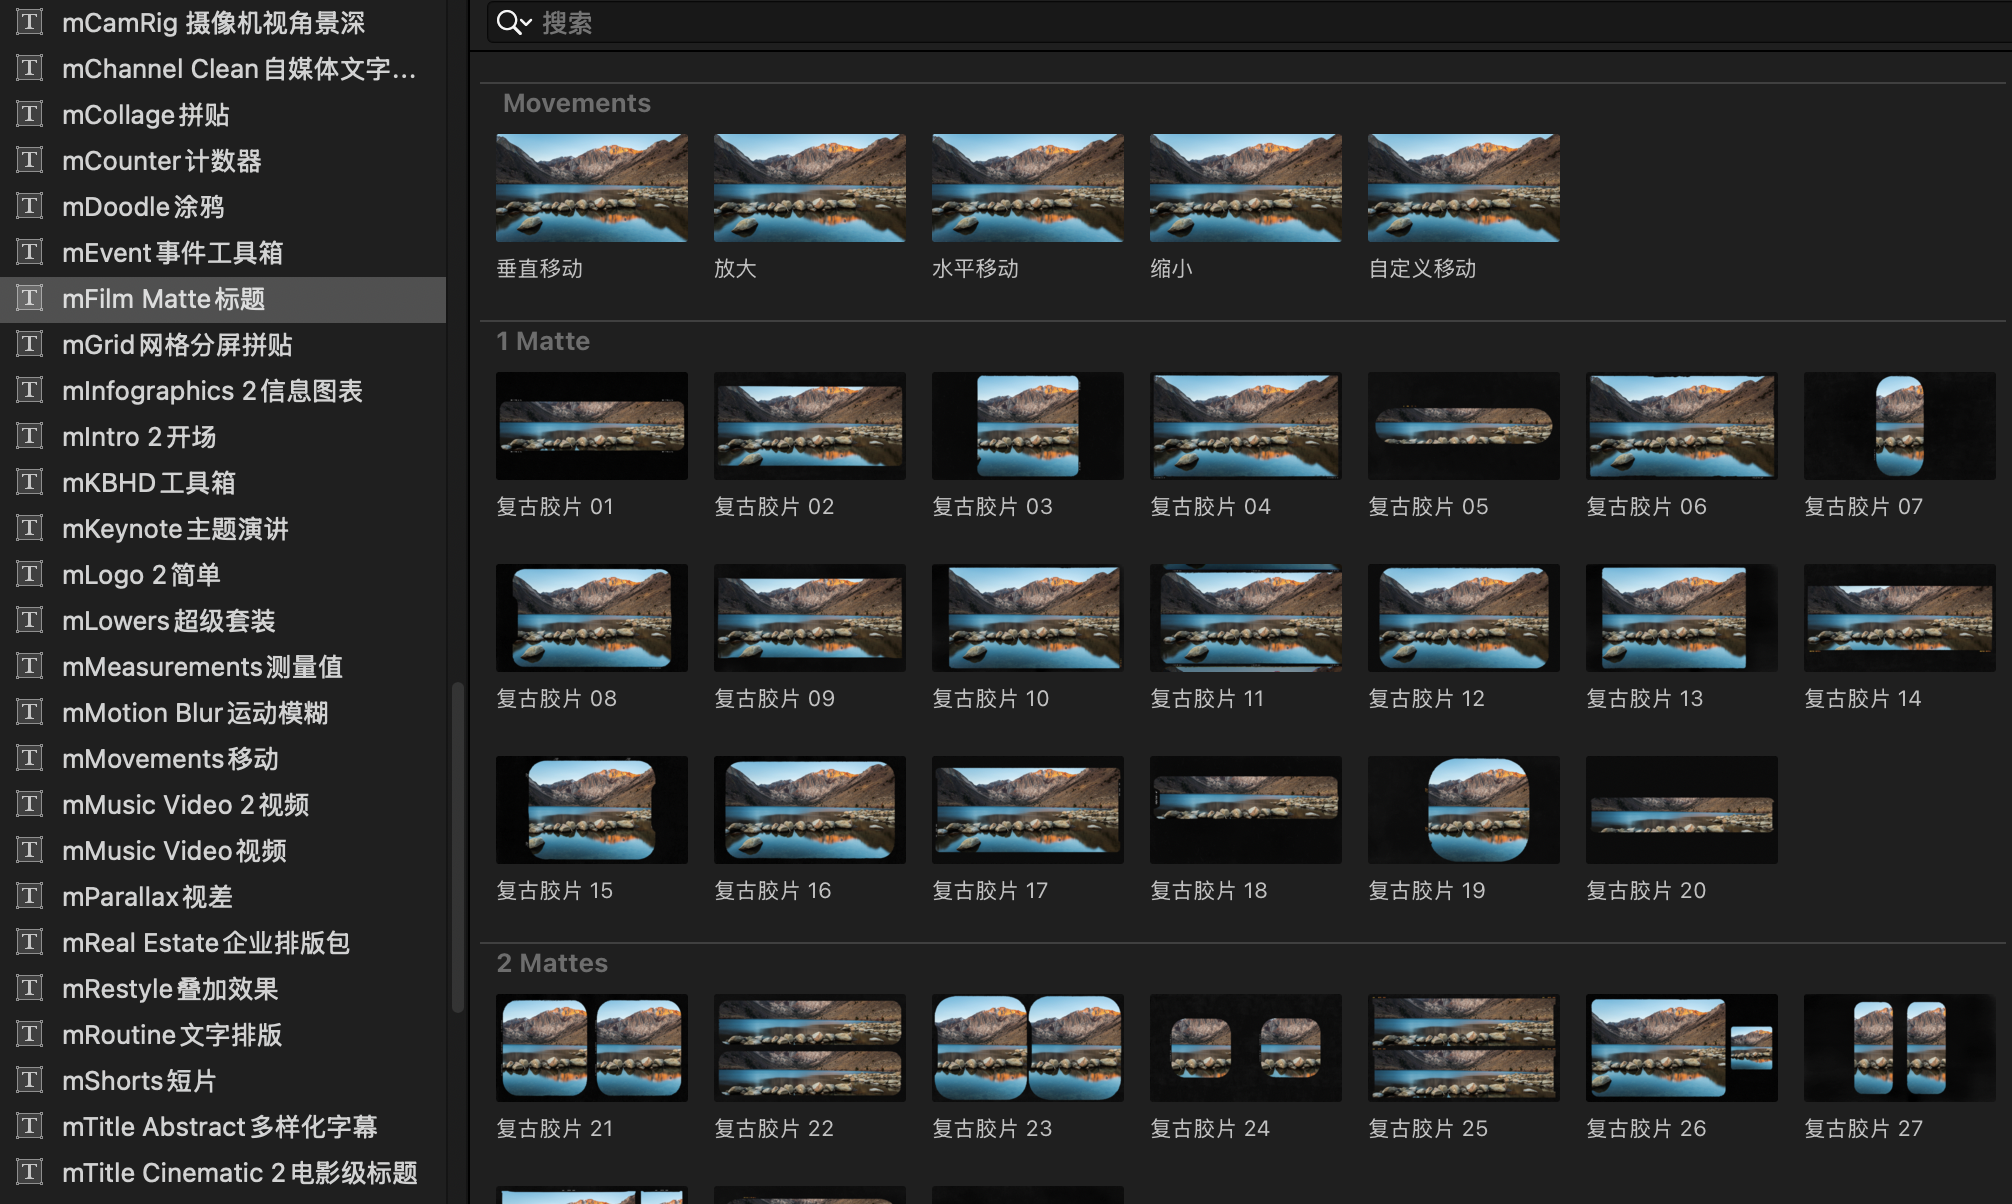Select the 复古胶片 27 two-matte thumbnail

pos(1900,1048)
